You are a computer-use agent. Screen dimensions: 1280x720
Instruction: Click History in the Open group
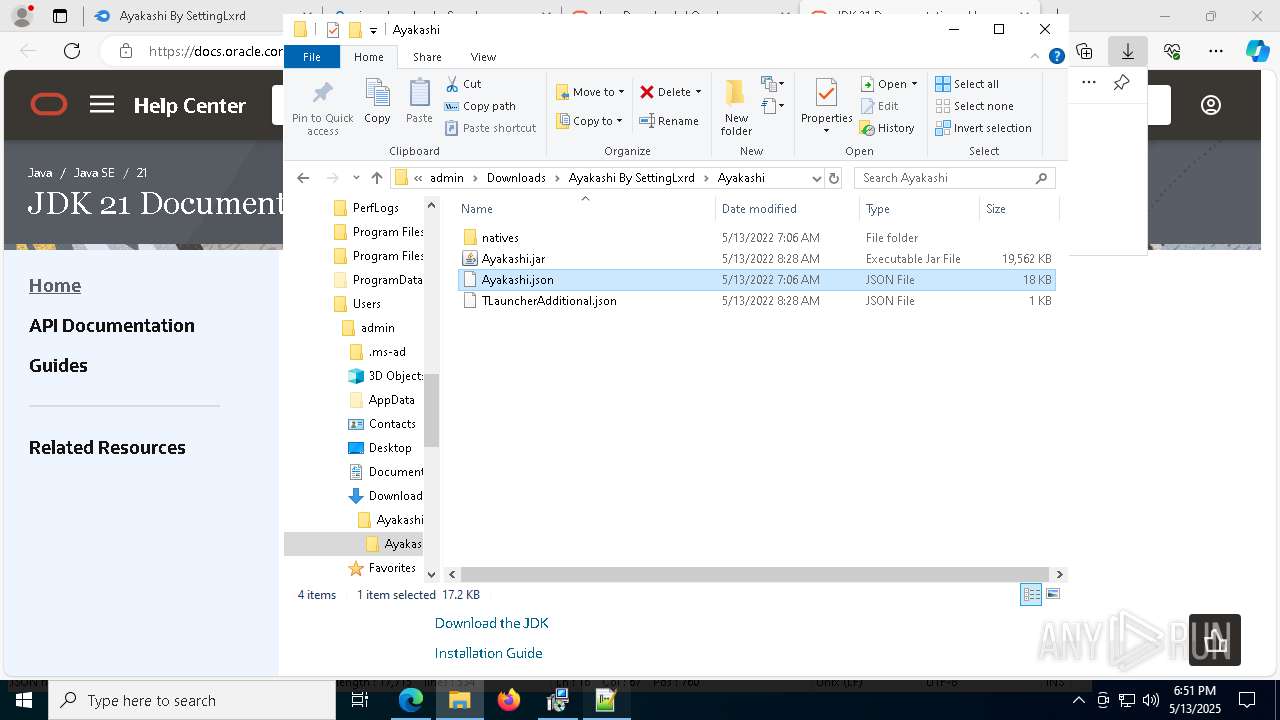(887, 128)
